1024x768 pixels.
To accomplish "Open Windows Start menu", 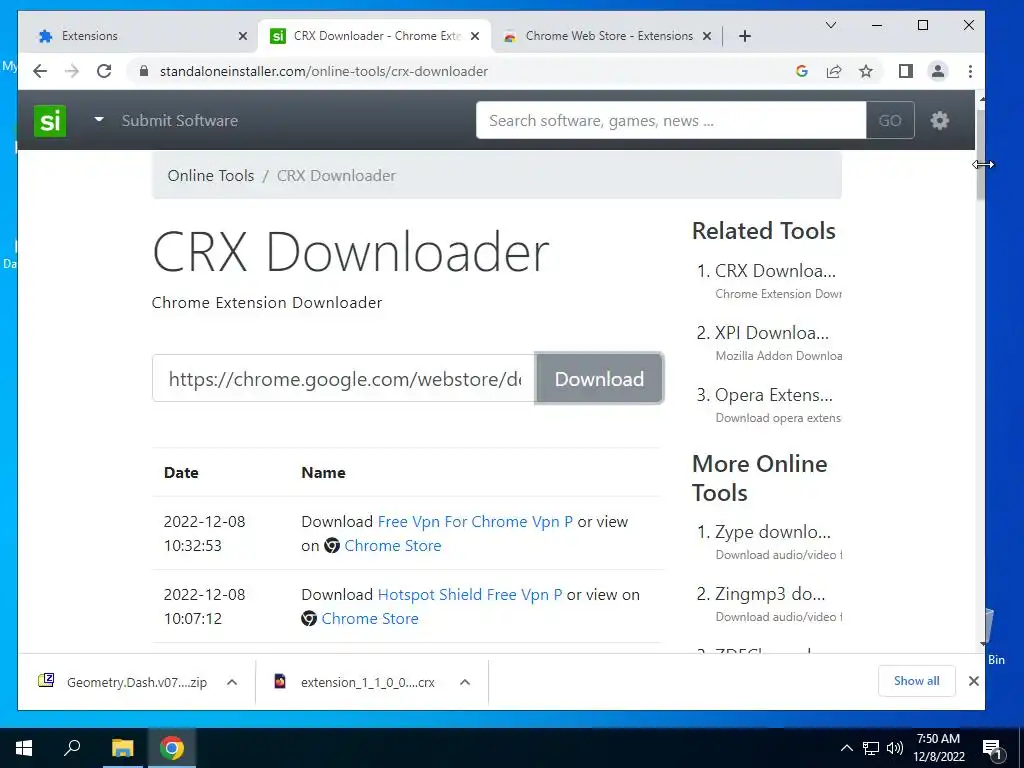I will pyautogui.click(x=24, y=748).
